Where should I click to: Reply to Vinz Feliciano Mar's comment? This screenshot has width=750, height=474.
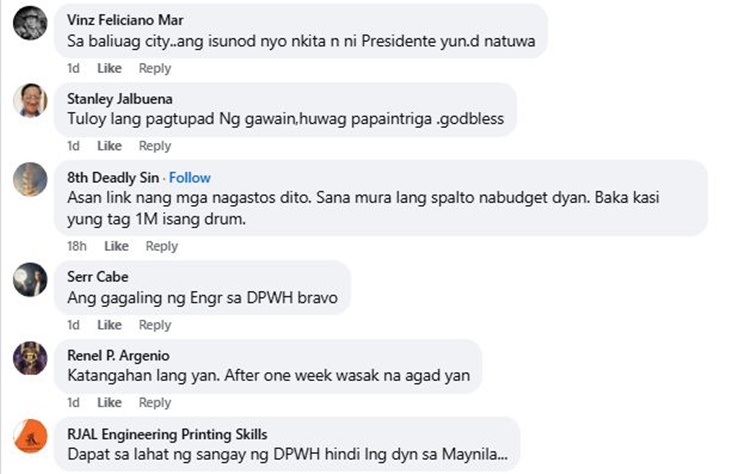pos(154,68)
